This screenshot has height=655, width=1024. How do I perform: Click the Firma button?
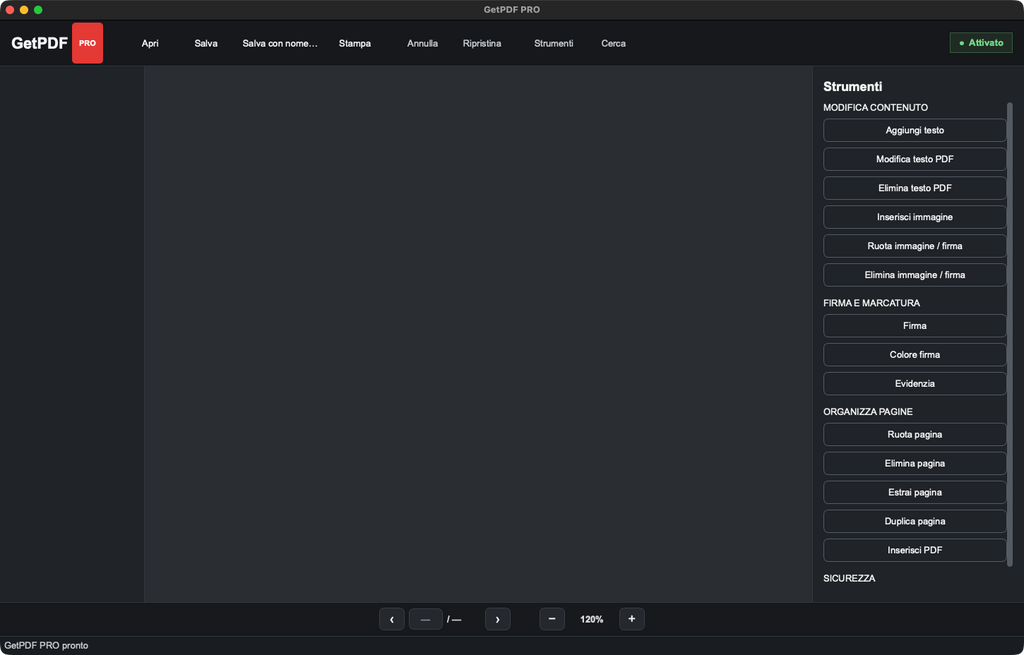coord(914,325)
